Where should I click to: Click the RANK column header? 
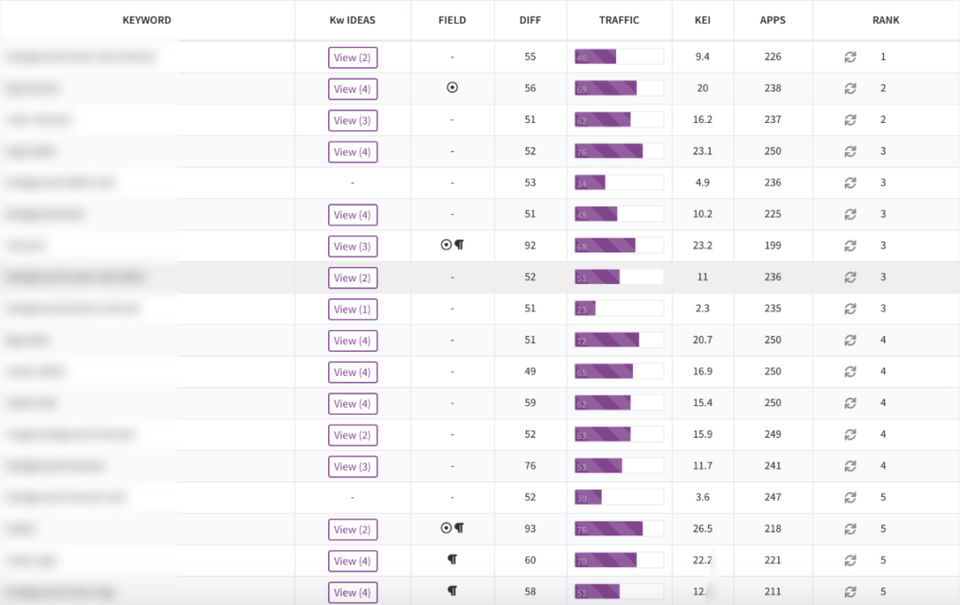tap(885, 20)
